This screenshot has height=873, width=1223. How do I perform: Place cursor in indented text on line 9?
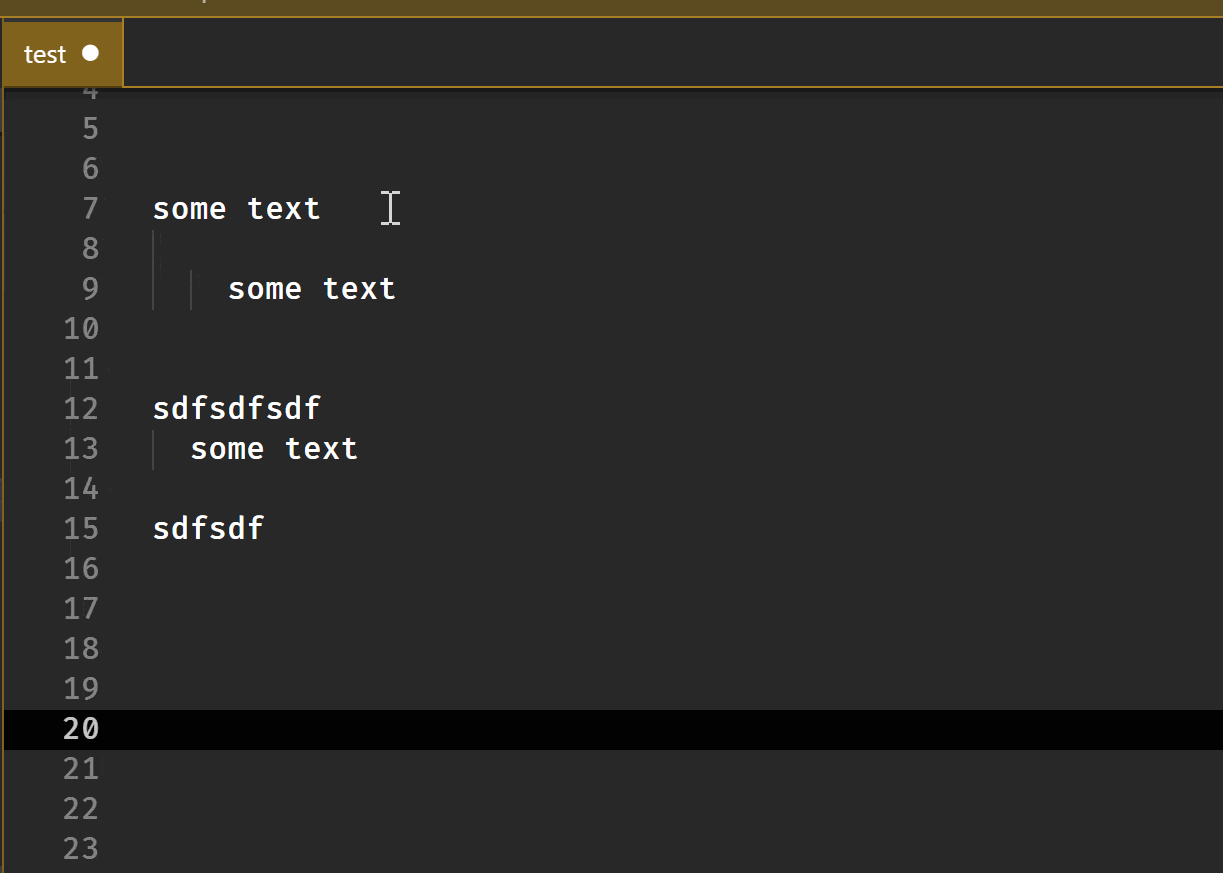pos(311,289)
